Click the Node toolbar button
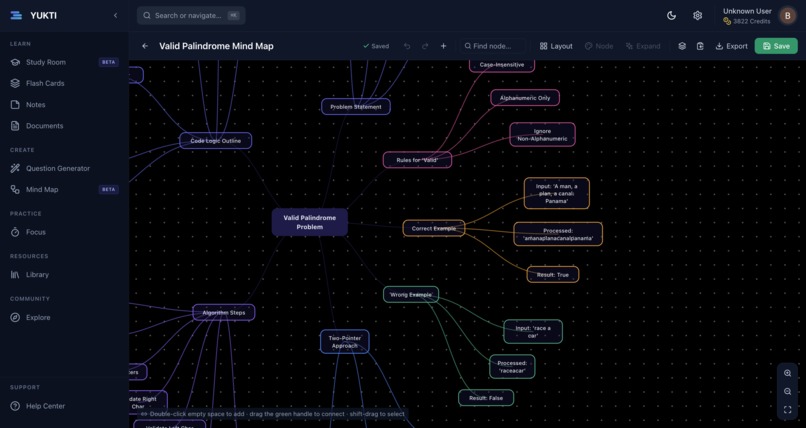The height and width of the screenshot is (428, 806). 599,46
